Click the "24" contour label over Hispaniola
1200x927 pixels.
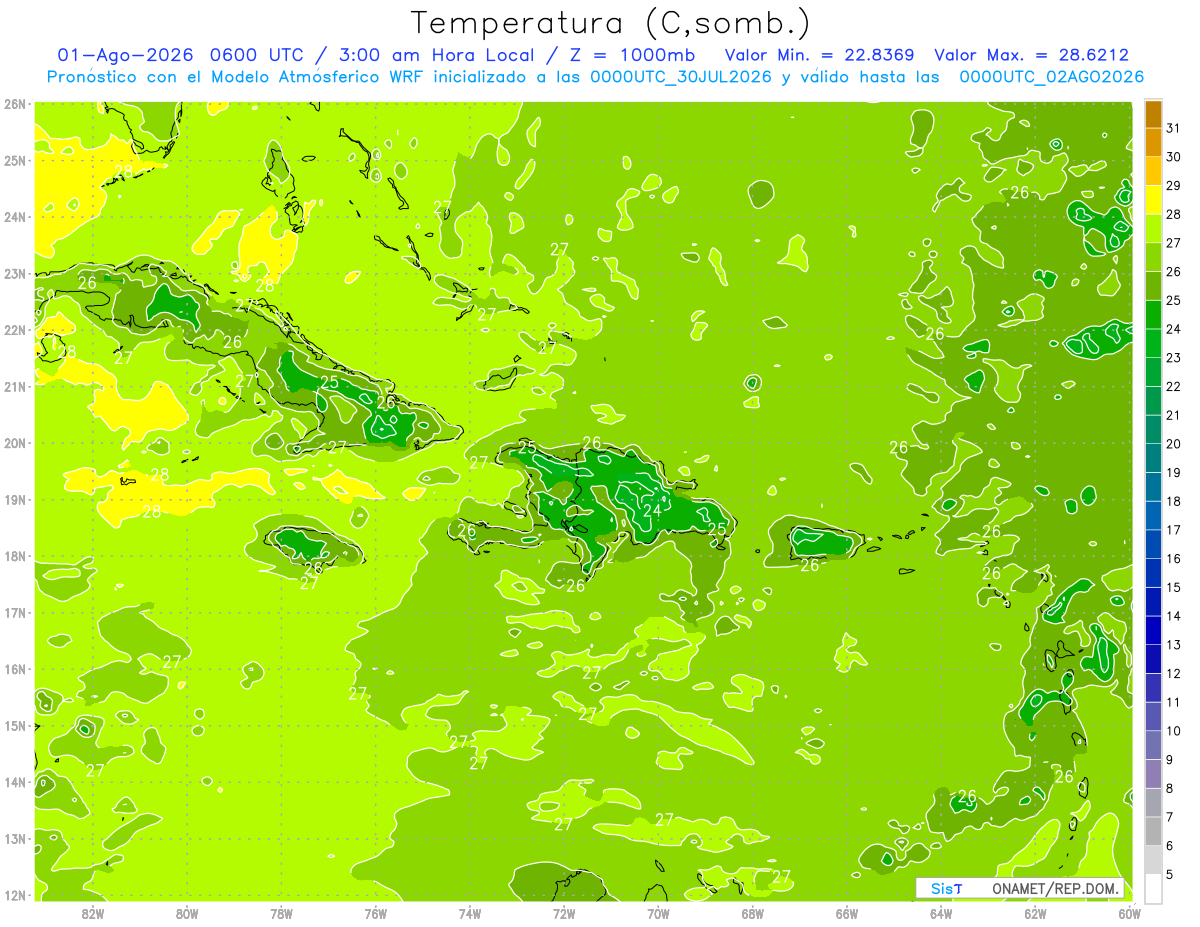652,510
